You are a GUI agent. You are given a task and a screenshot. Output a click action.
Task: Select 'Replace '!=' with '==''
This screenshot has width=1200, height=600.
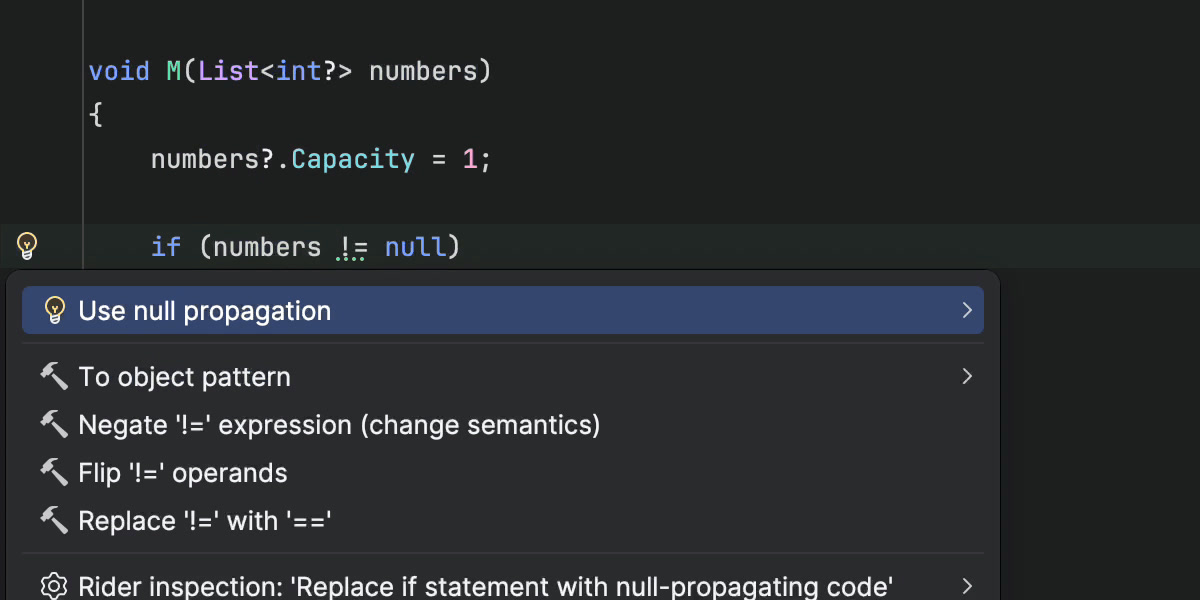pyautogui.click(x=205, y=520)
